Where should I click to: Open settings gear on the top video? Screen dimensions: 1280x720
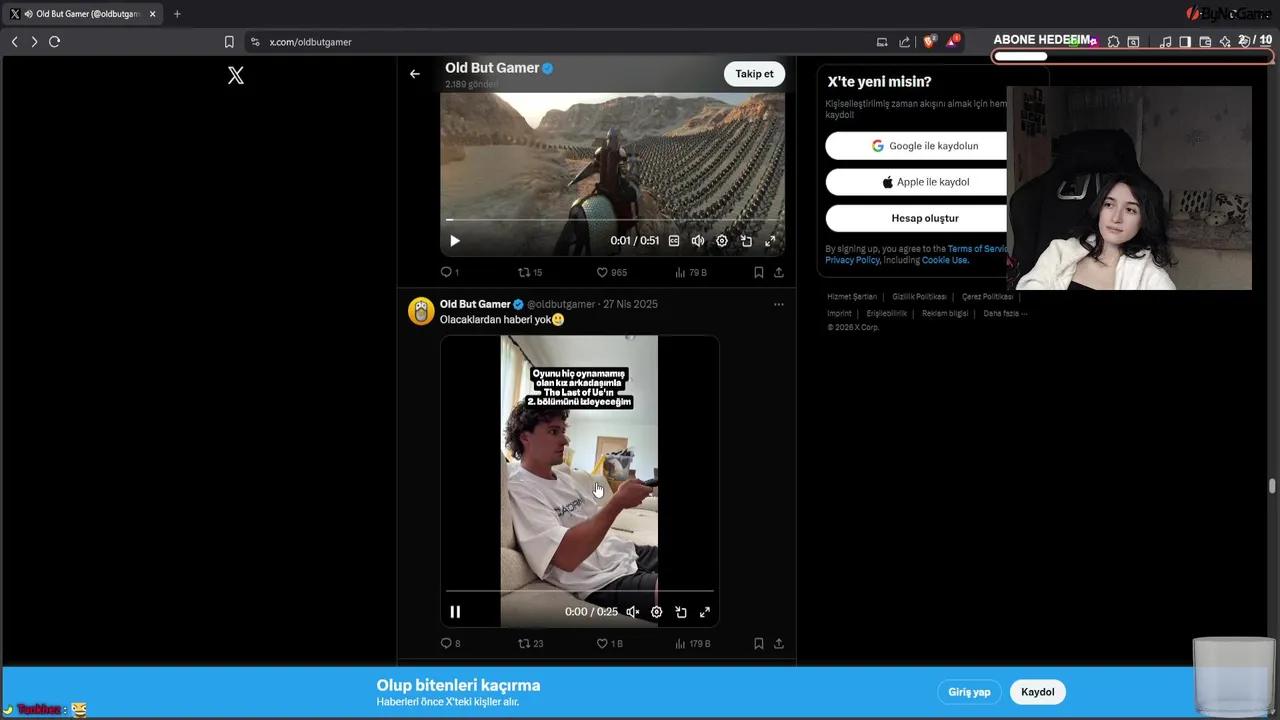tap(722, 241)
